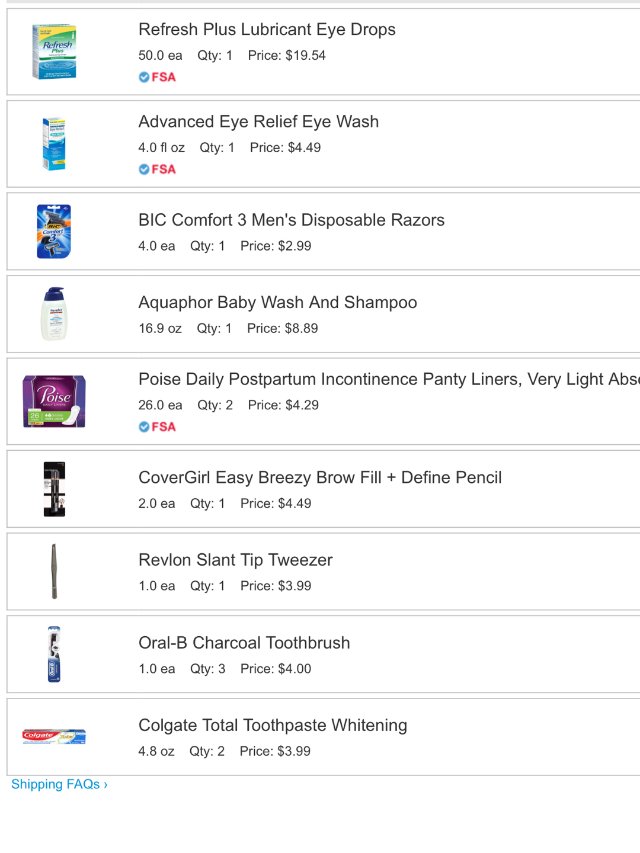Click the FSA badge under Advanced Eye Relief
Image resolution: width=640 pixels, height=853 pixels.
tap(157, 169)
